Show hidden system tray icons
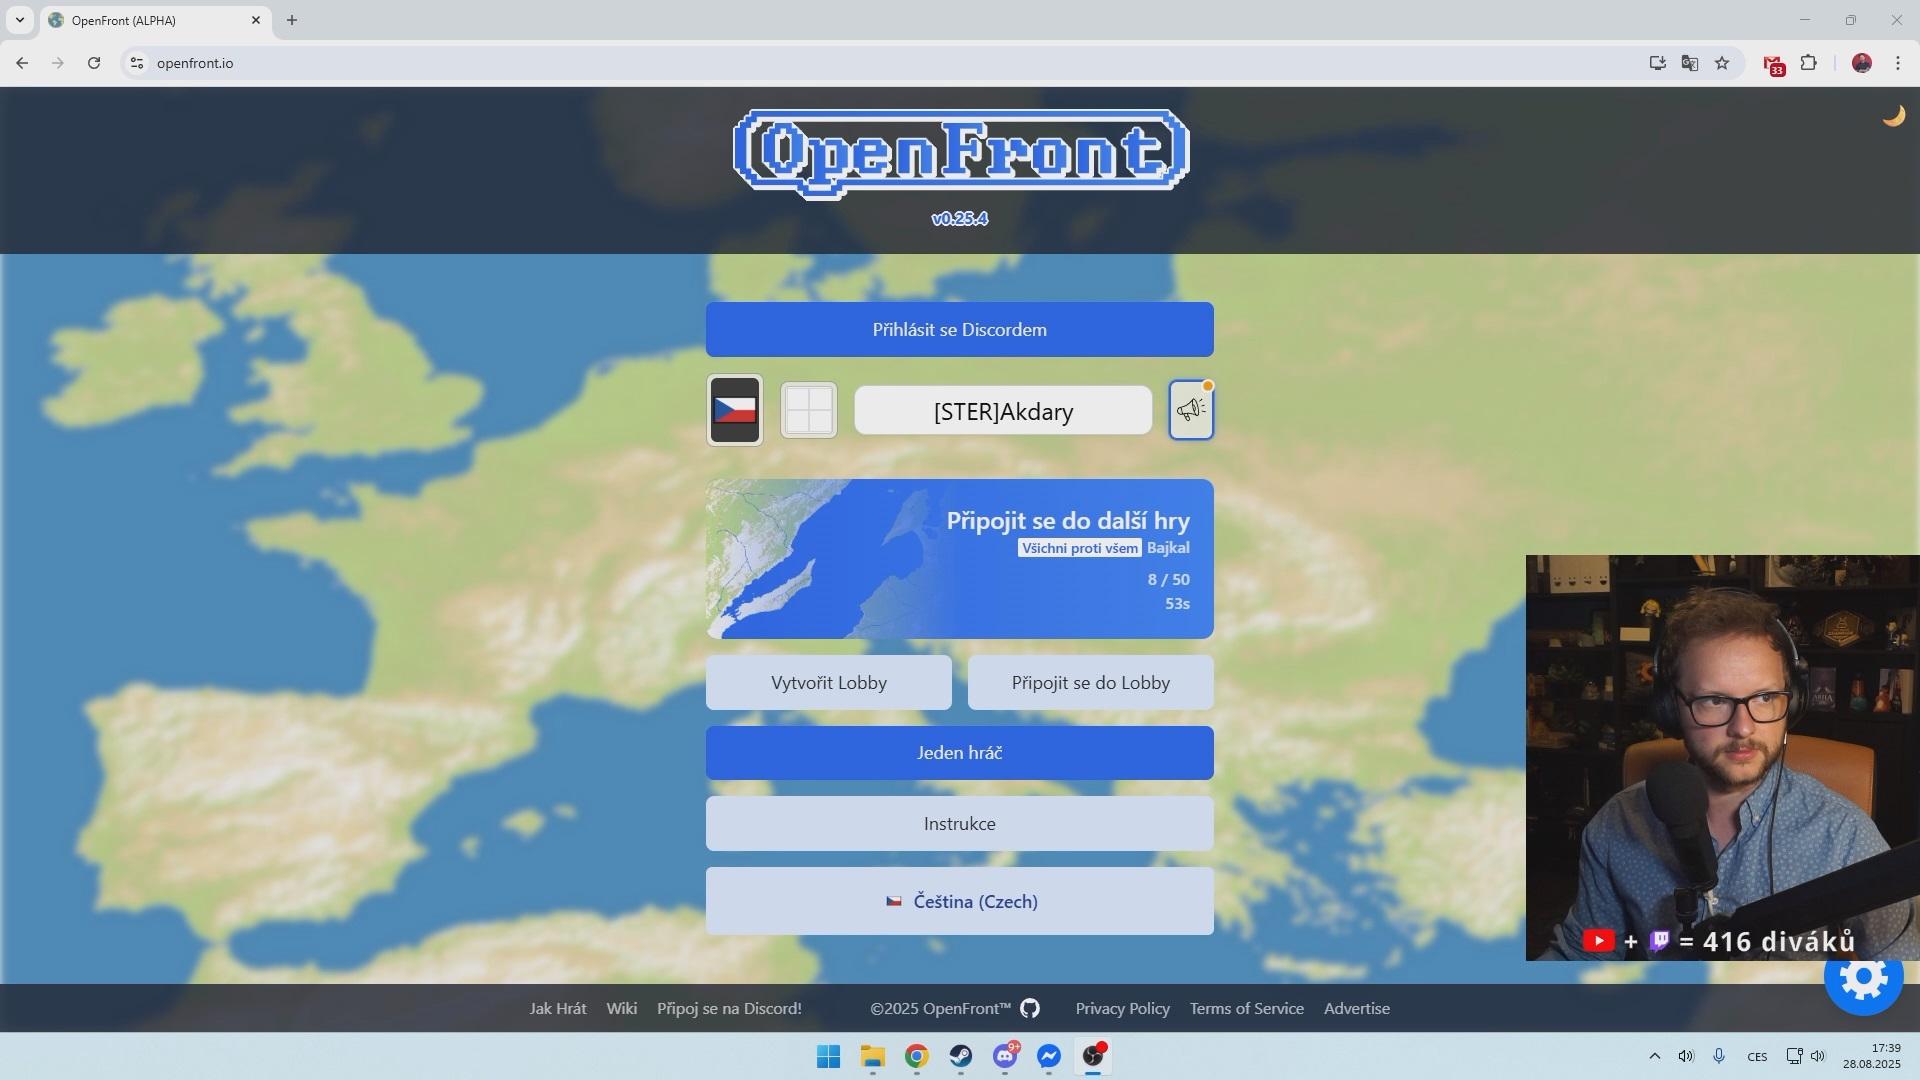1920x1080 pixels. point(1654,1056)
